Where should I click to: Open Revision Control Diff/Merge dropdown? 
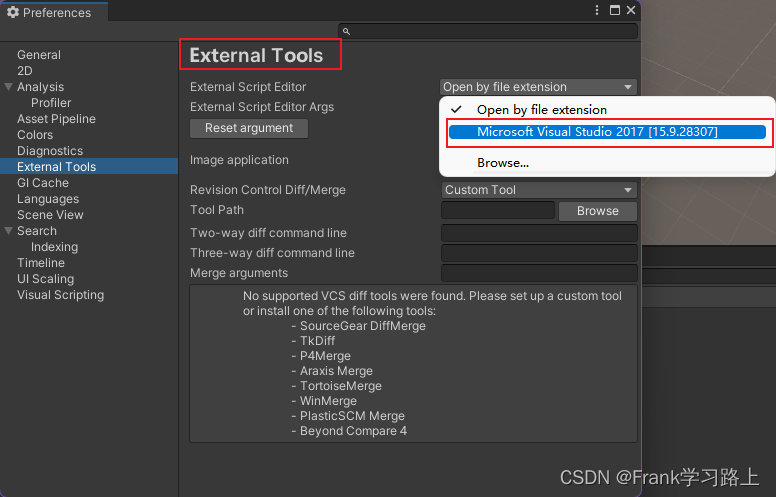(539, 190)
